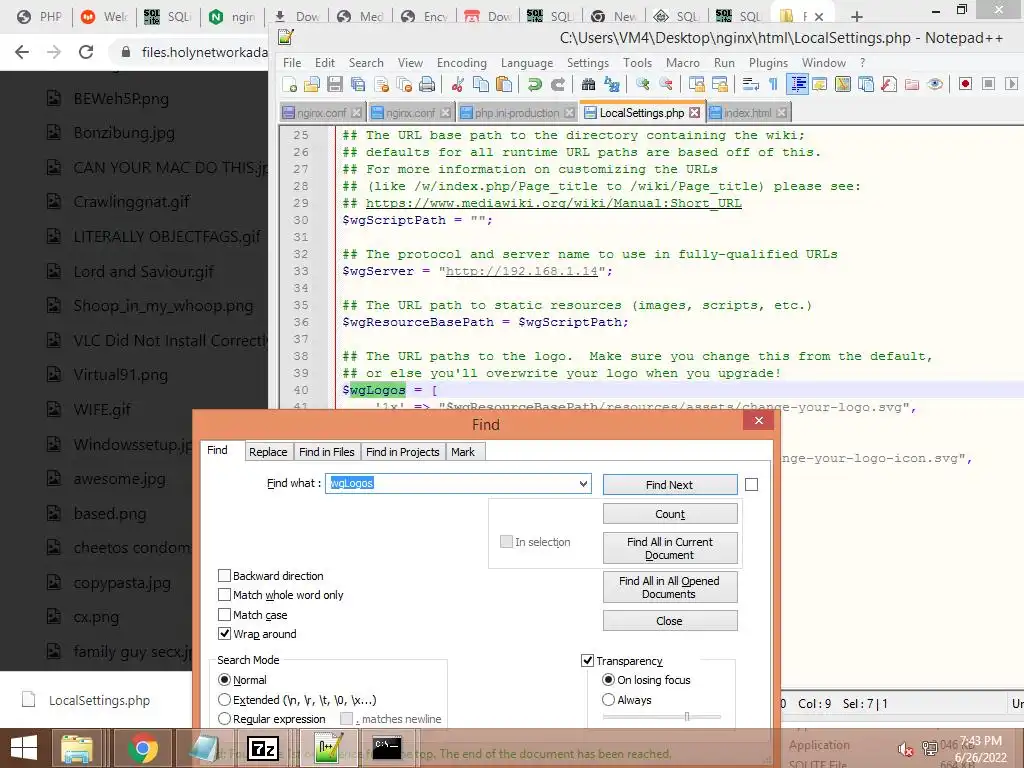
Task: Open the Function List toolbar icon
Action: point(888,84)
